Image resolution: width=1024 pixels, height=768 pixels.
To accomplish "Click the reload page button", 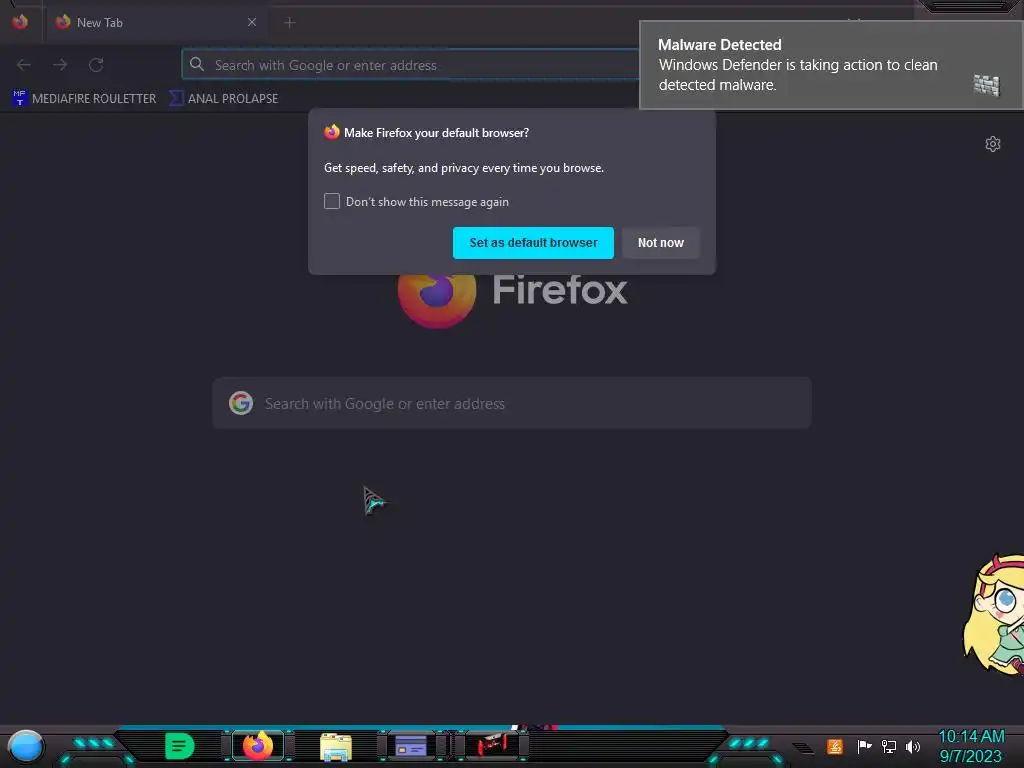I will [96, 65].
